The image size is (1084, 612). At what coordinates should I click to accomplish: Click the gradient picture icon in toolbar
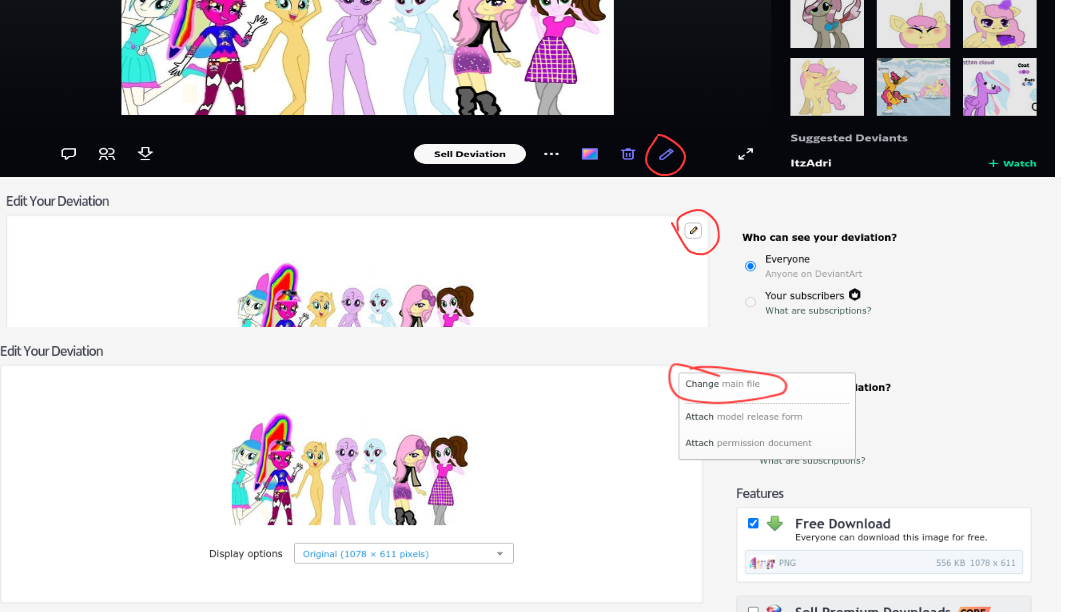pos(590,154)
